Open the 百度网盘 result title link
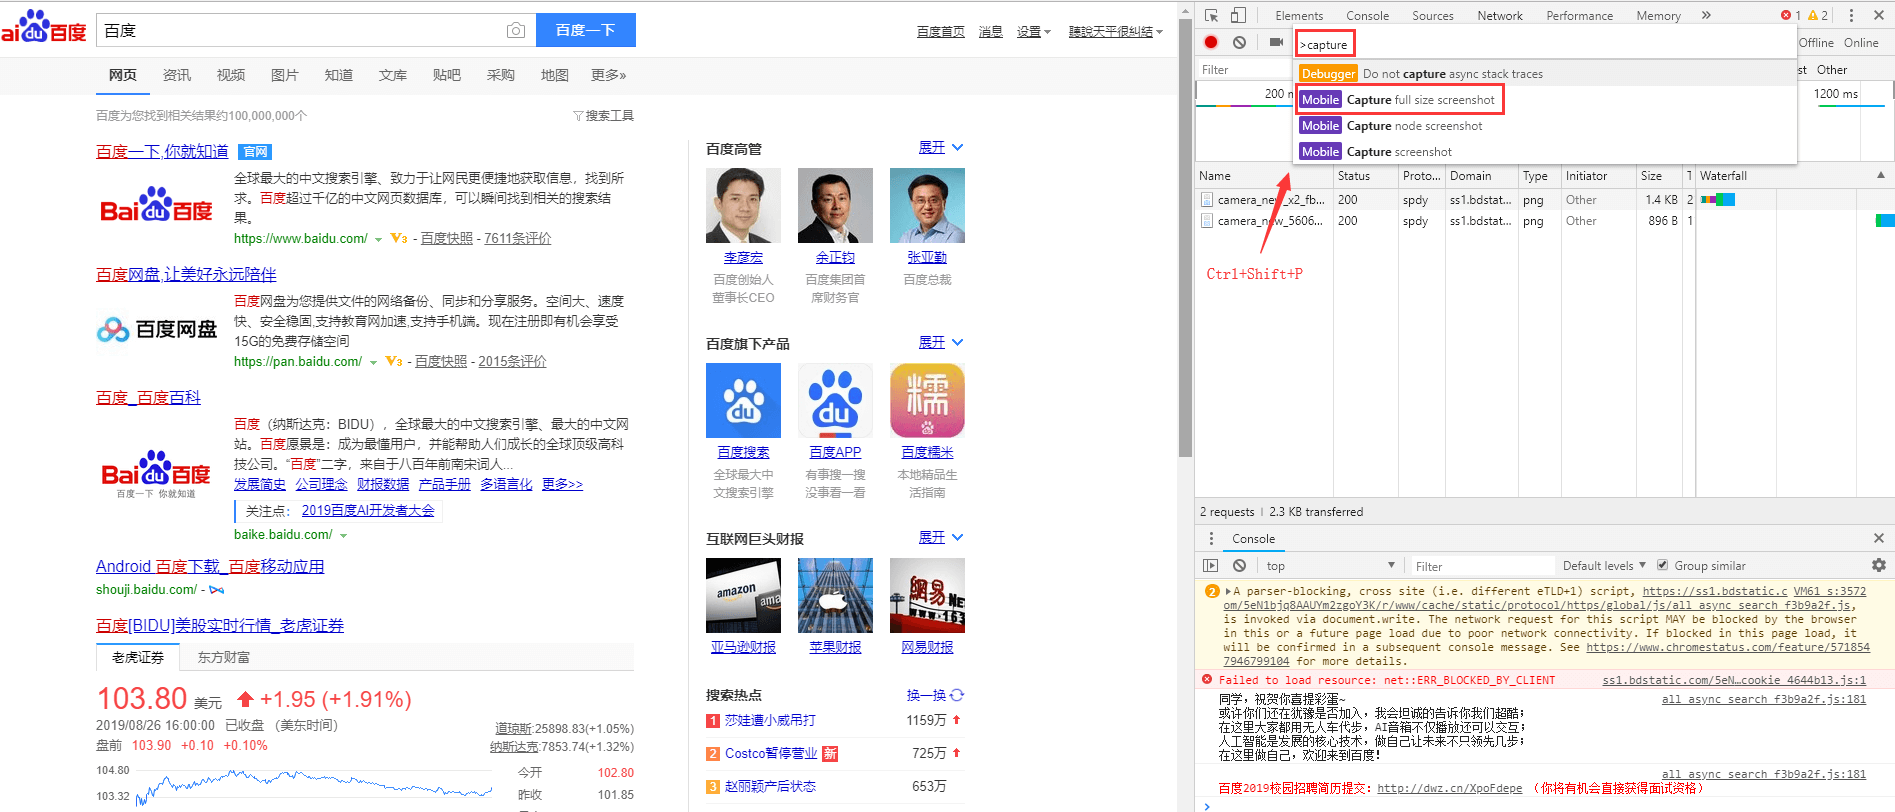The height and width of the screenshot is (812, 1895). 186,274
